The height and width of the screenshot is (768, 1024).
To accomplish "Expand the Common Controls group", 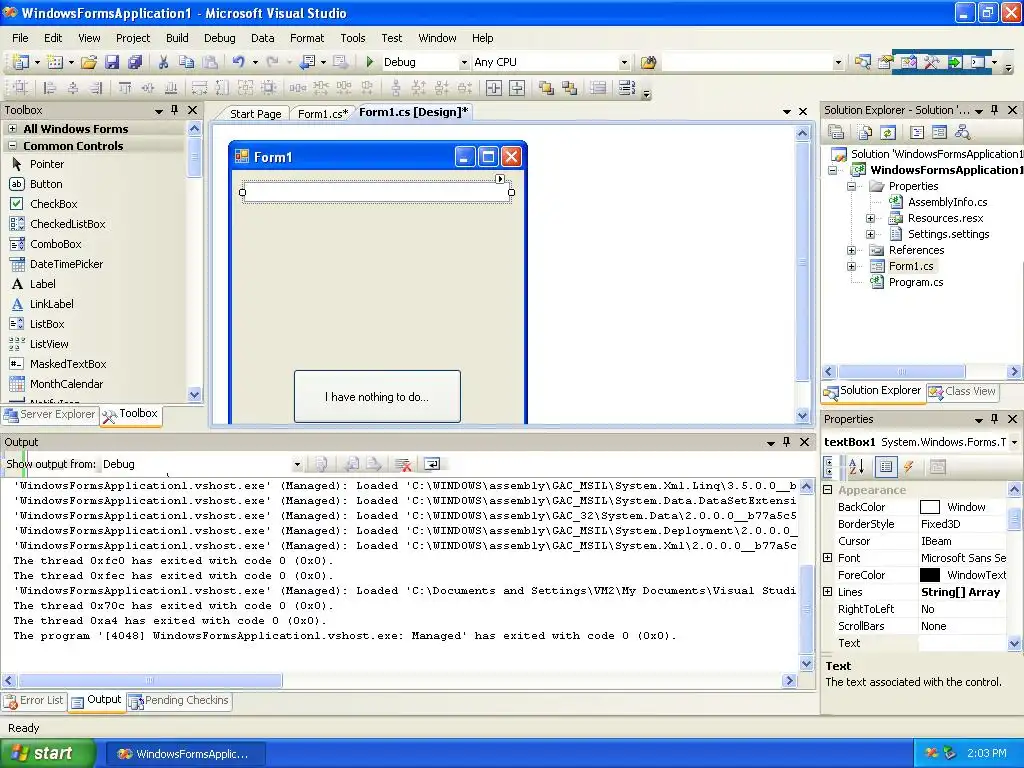I will (x=12, y=146).
